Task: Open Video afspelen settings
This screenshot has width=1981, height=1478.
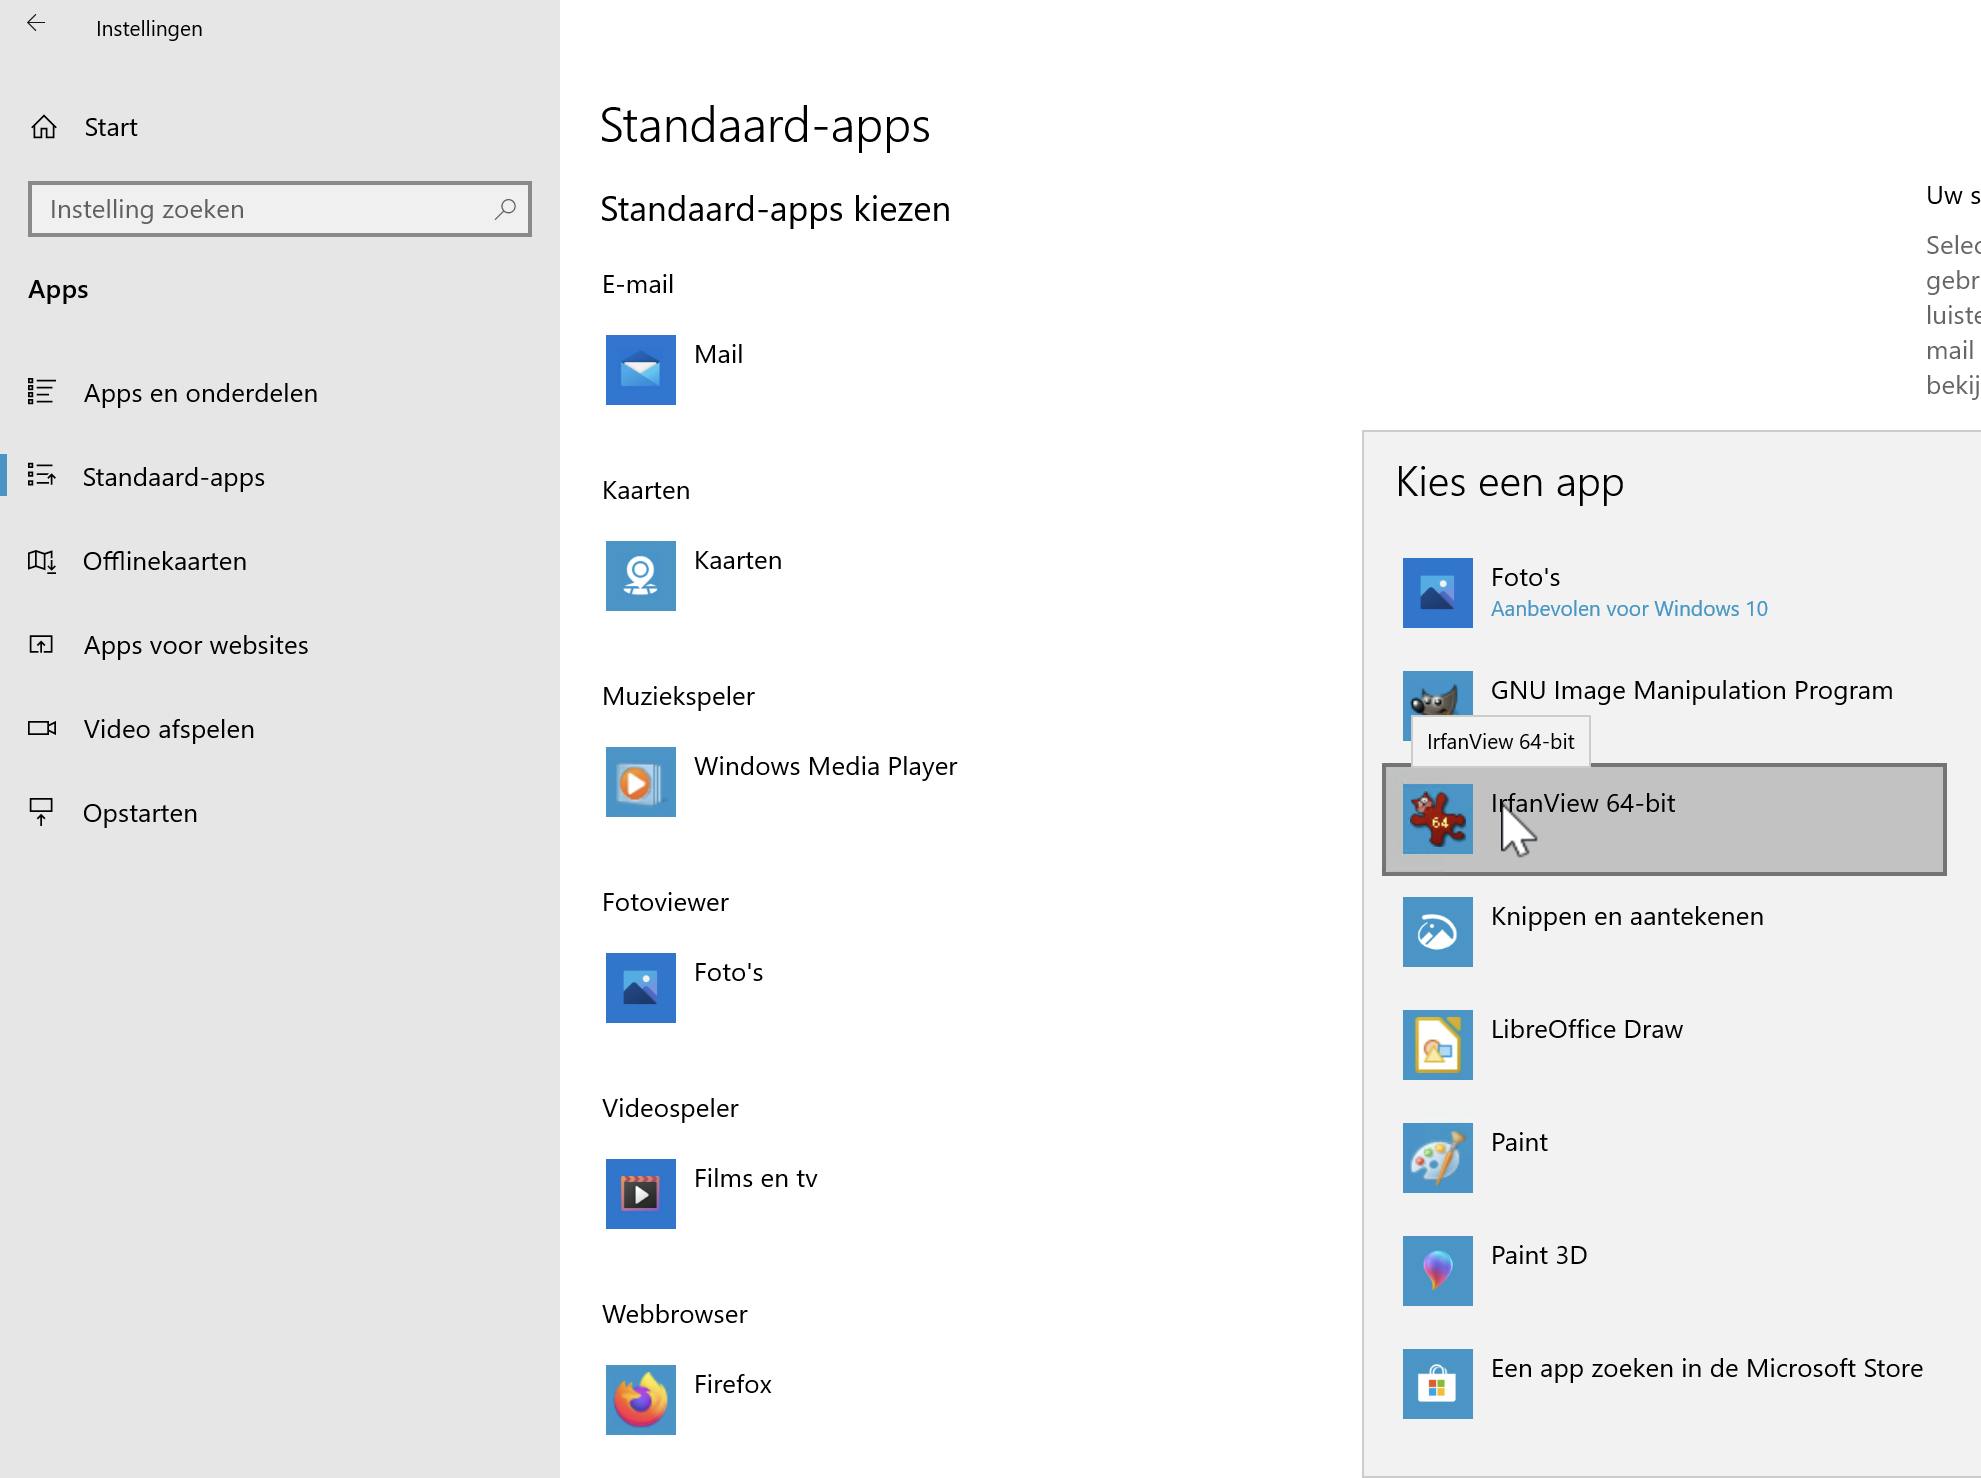Action: pos(168,729)
